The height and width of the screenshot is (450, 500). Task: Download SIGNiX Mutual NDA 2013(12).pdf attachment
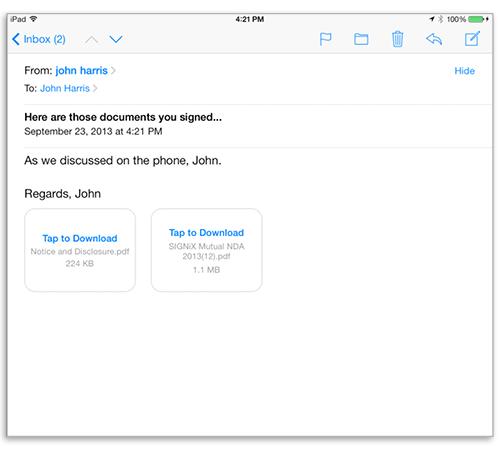pos(207,250)
